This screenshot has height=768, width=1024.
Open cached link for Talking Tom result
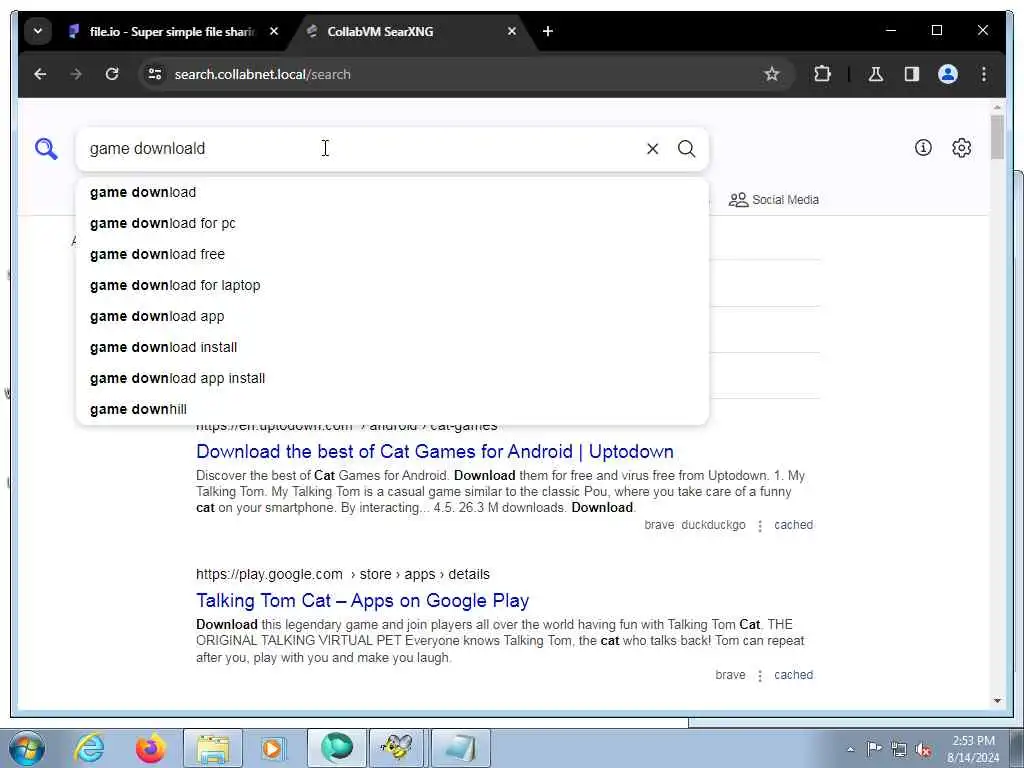(793, 675)
